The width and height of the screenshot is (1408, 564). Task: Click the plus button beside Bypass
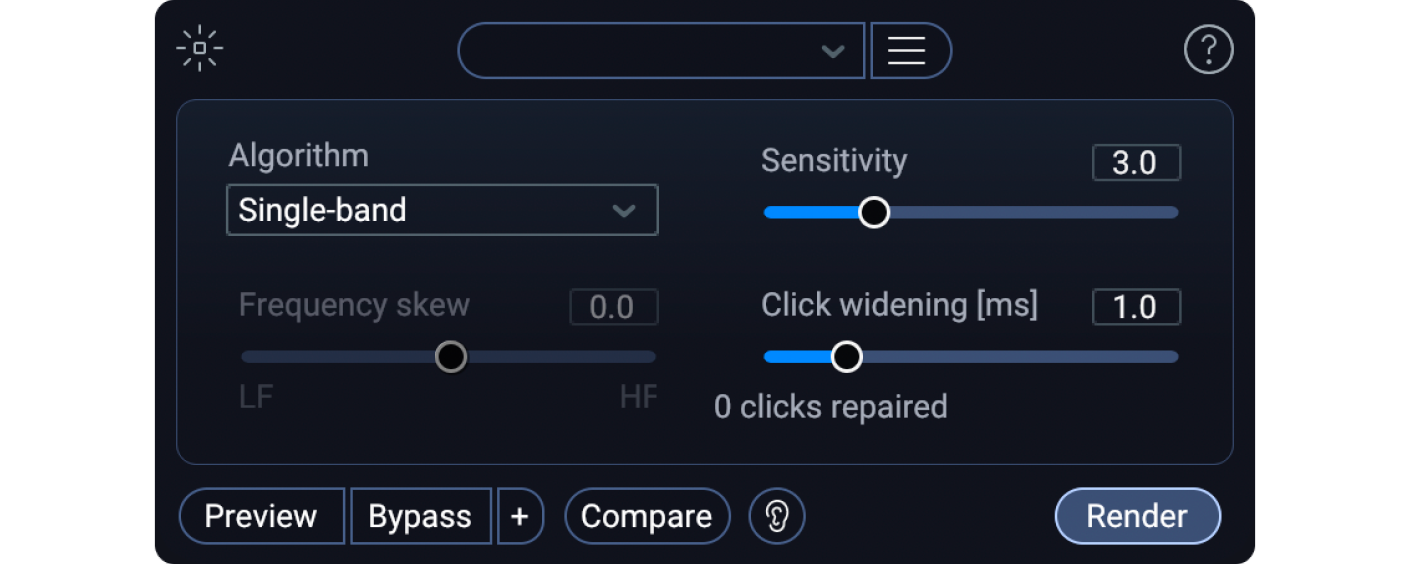point(520,516)
